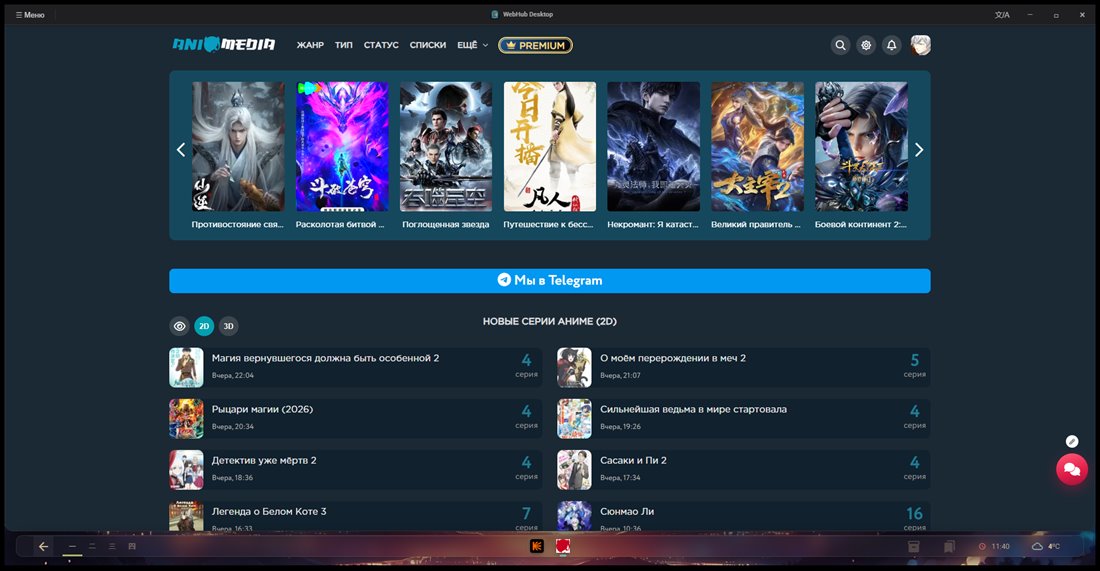Open Сюнмао Ли entry
This screenshot has height=571, width=1100.
744,516
